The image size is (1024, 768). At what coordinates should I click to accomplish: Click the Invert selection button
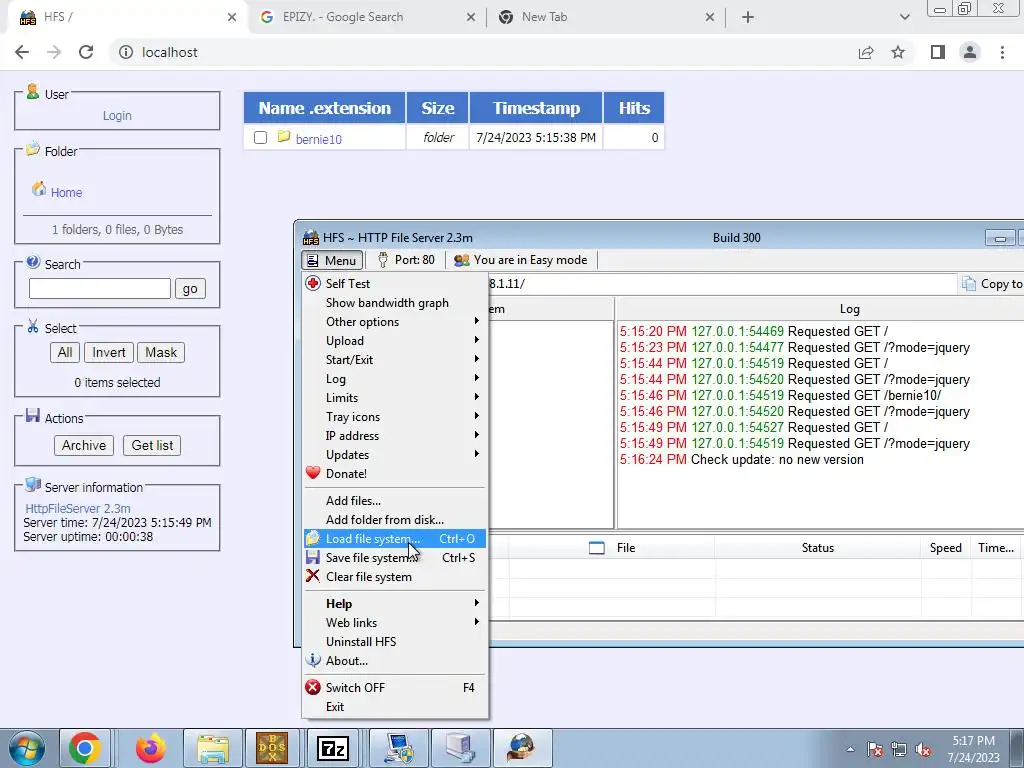click(108, 353)
